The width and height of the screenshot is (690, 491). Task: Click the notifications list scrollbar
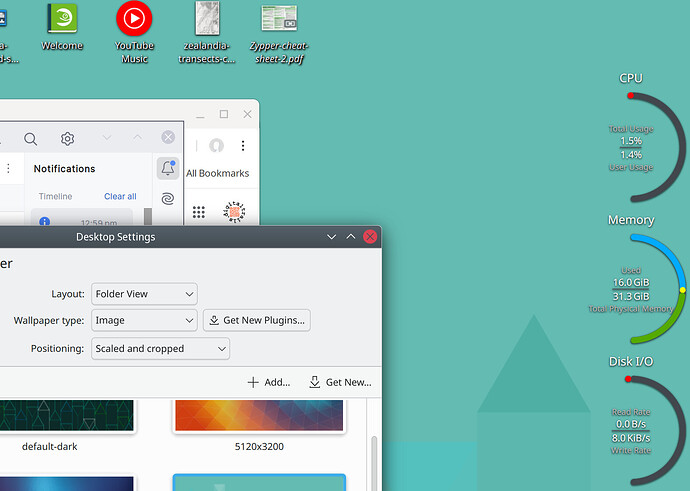(x=148, y=216)
